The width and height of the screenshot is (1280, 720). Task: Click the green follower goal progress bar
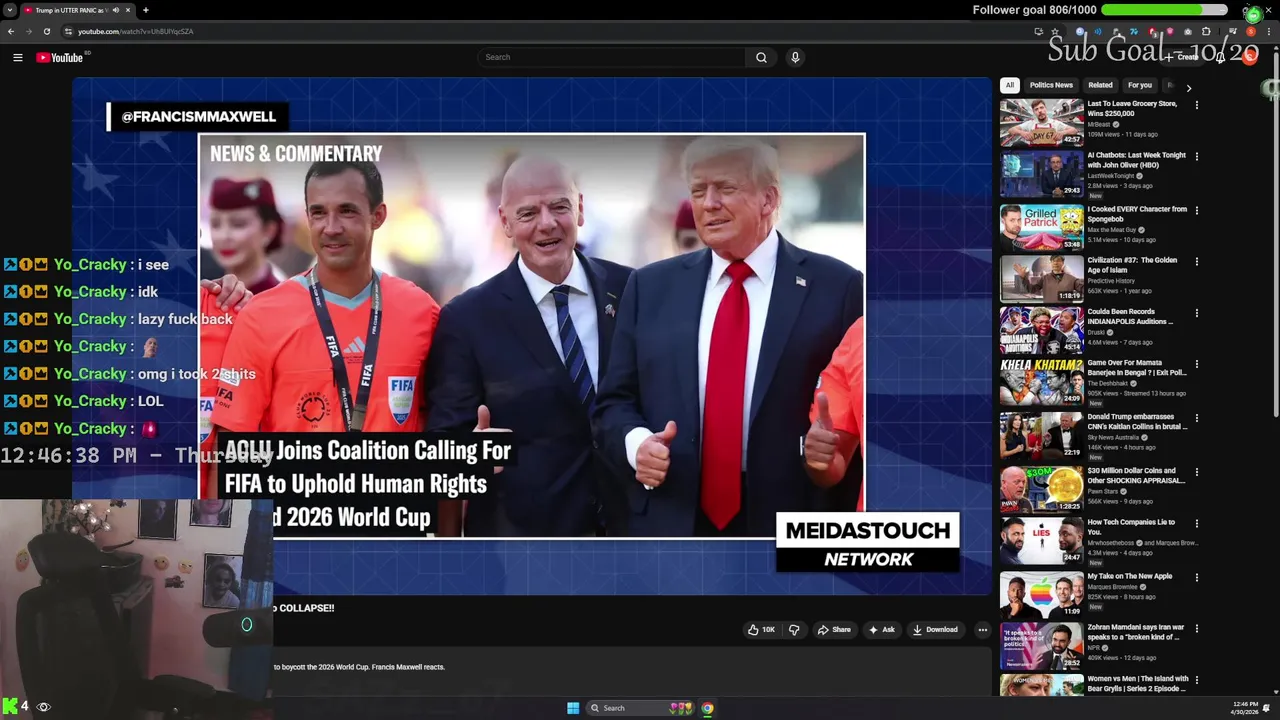point(1164,10)
